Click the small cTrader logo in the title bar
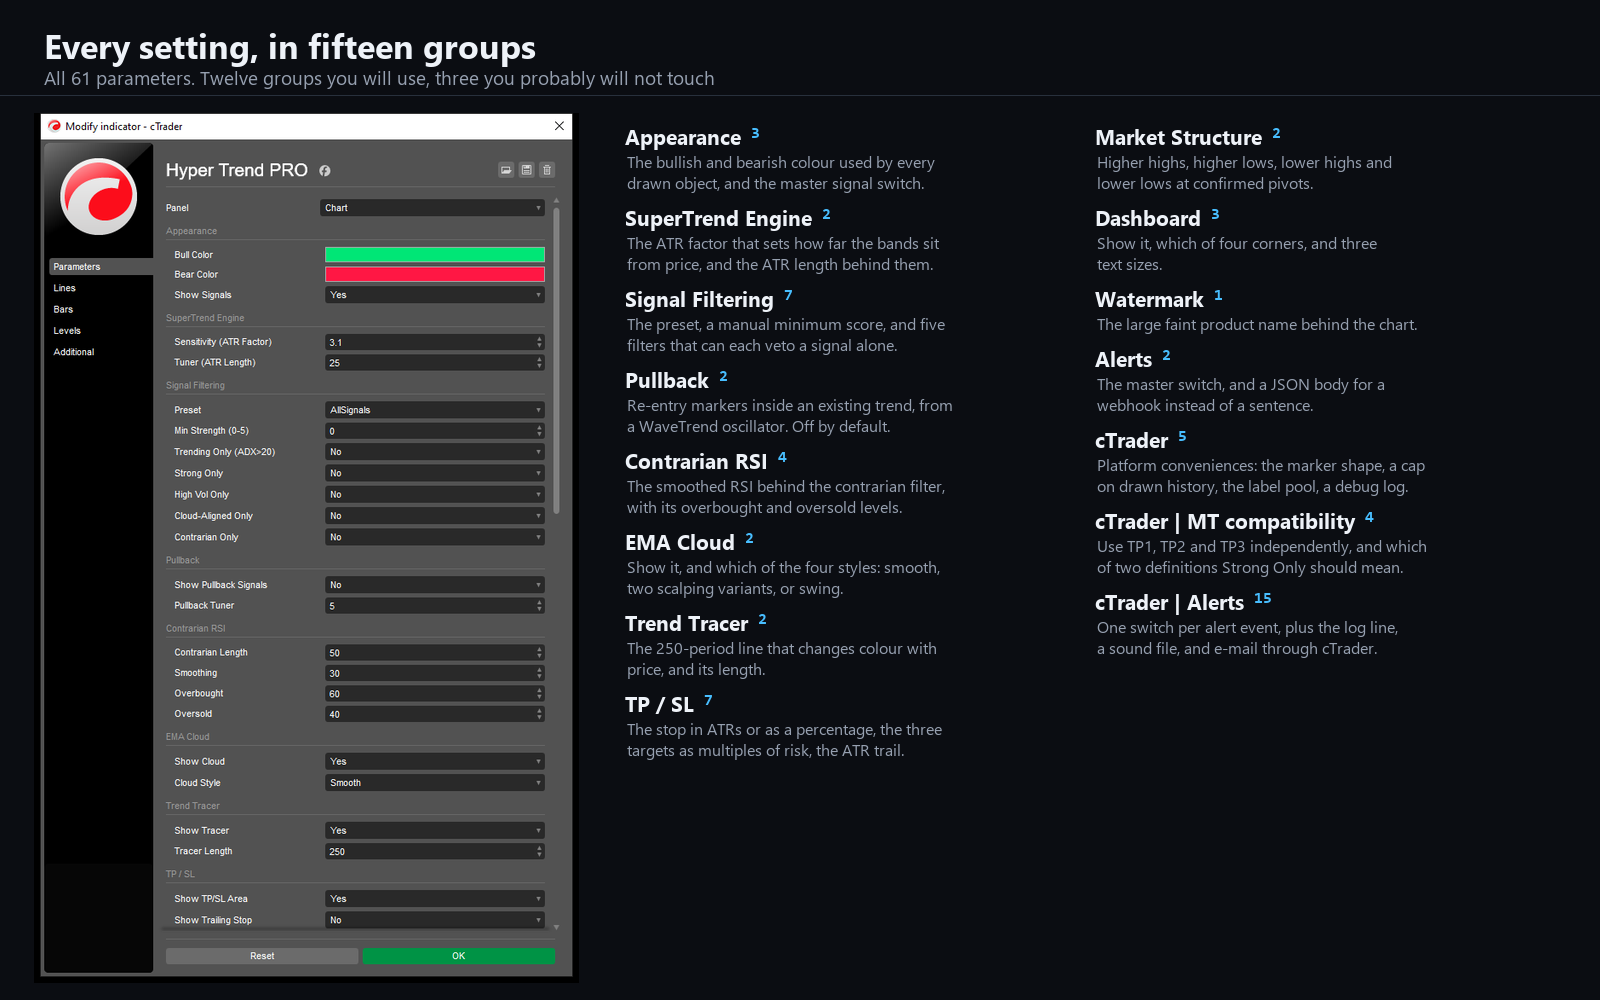The height and width of the screenshot is (1000, 1600). (x=54, y=126)
